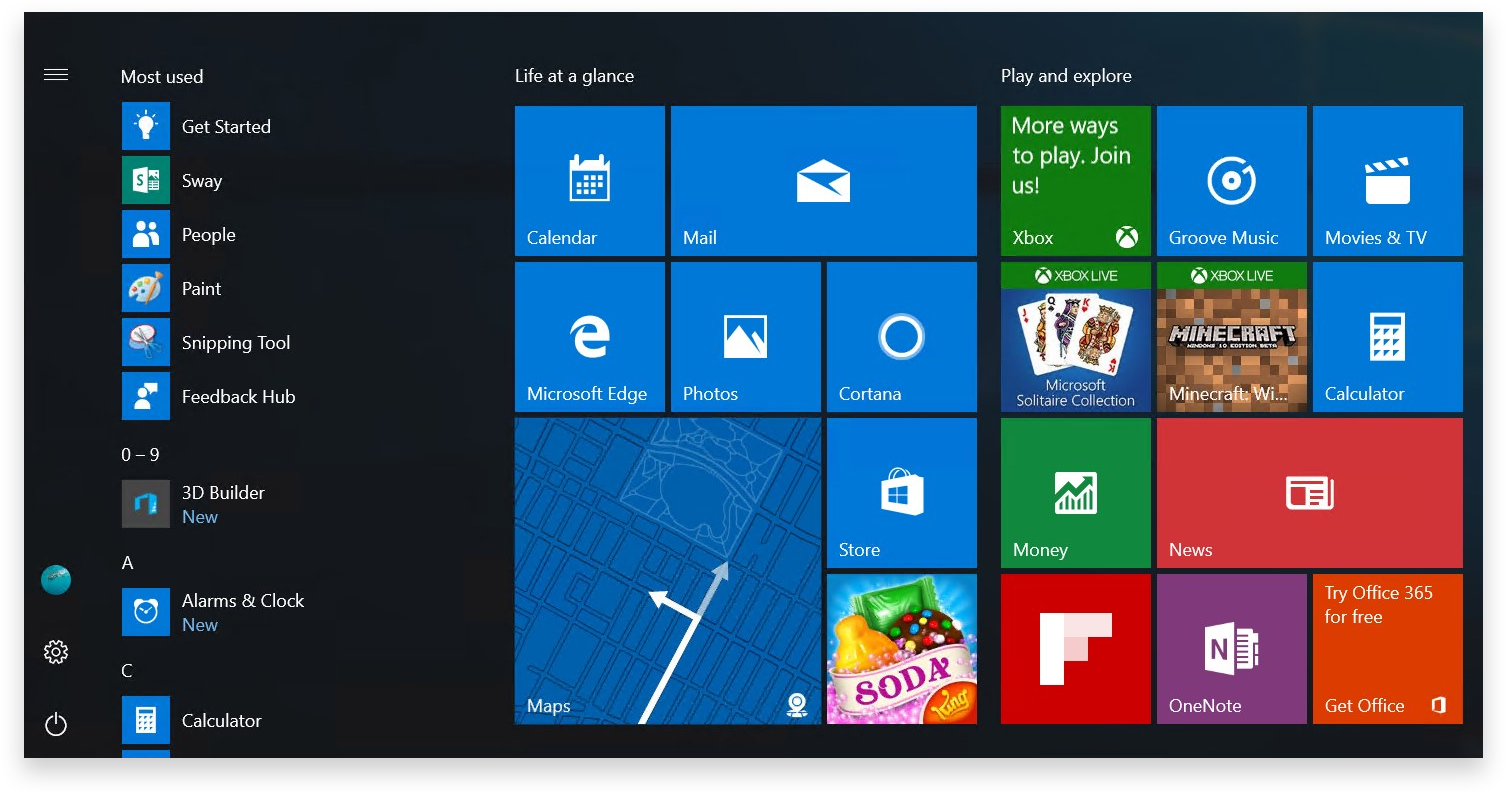The image size is (1506, 793).
Task: Launch Microsoft Edge tile
Action: tap(590, 337)
